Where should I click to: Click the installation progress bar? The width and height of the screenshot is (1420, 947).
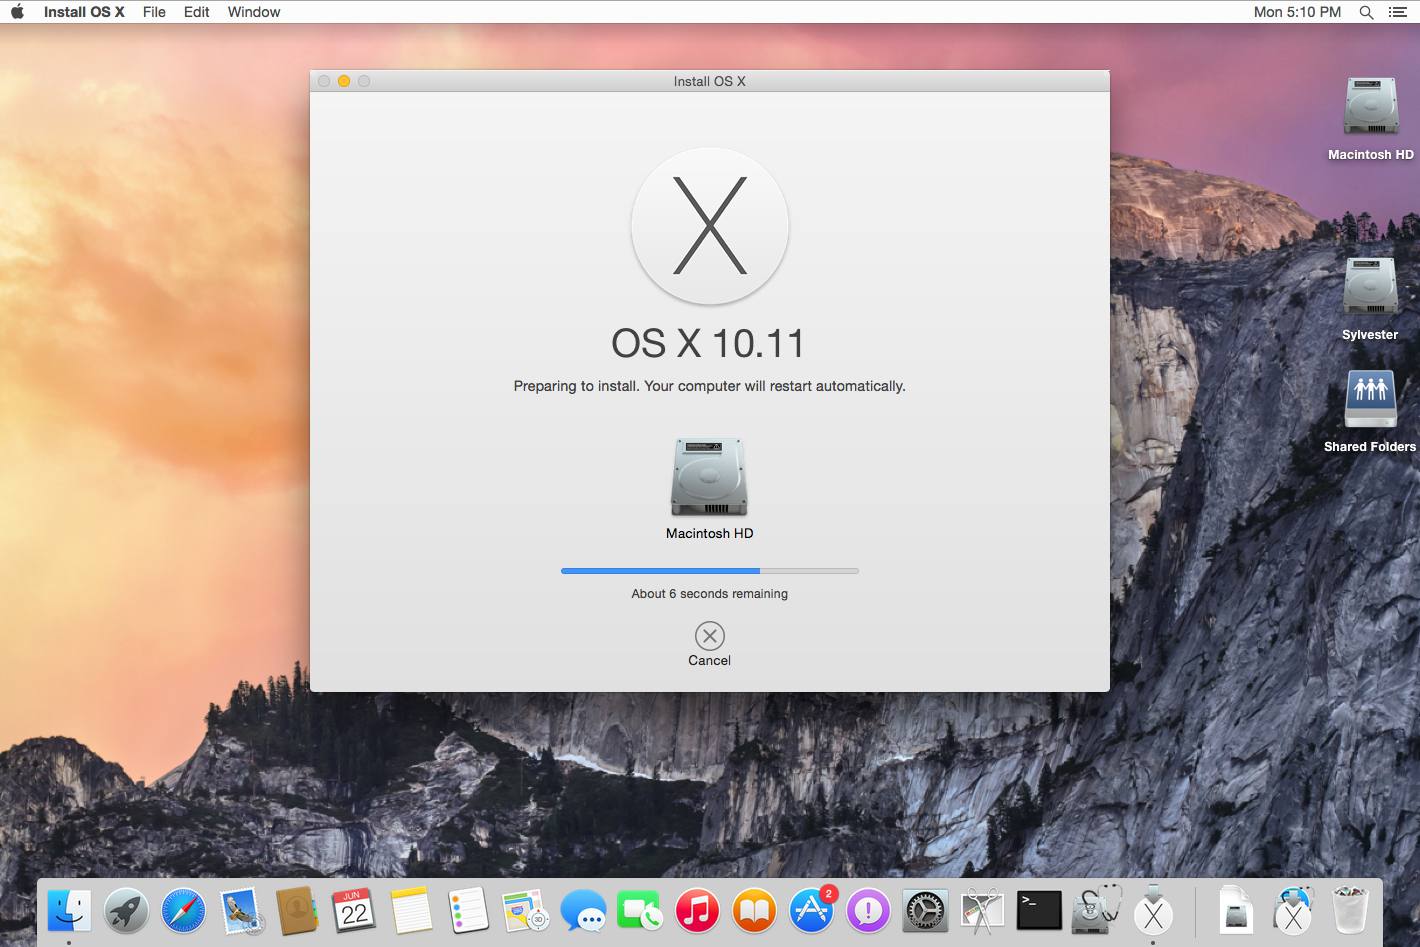(709, 571)
